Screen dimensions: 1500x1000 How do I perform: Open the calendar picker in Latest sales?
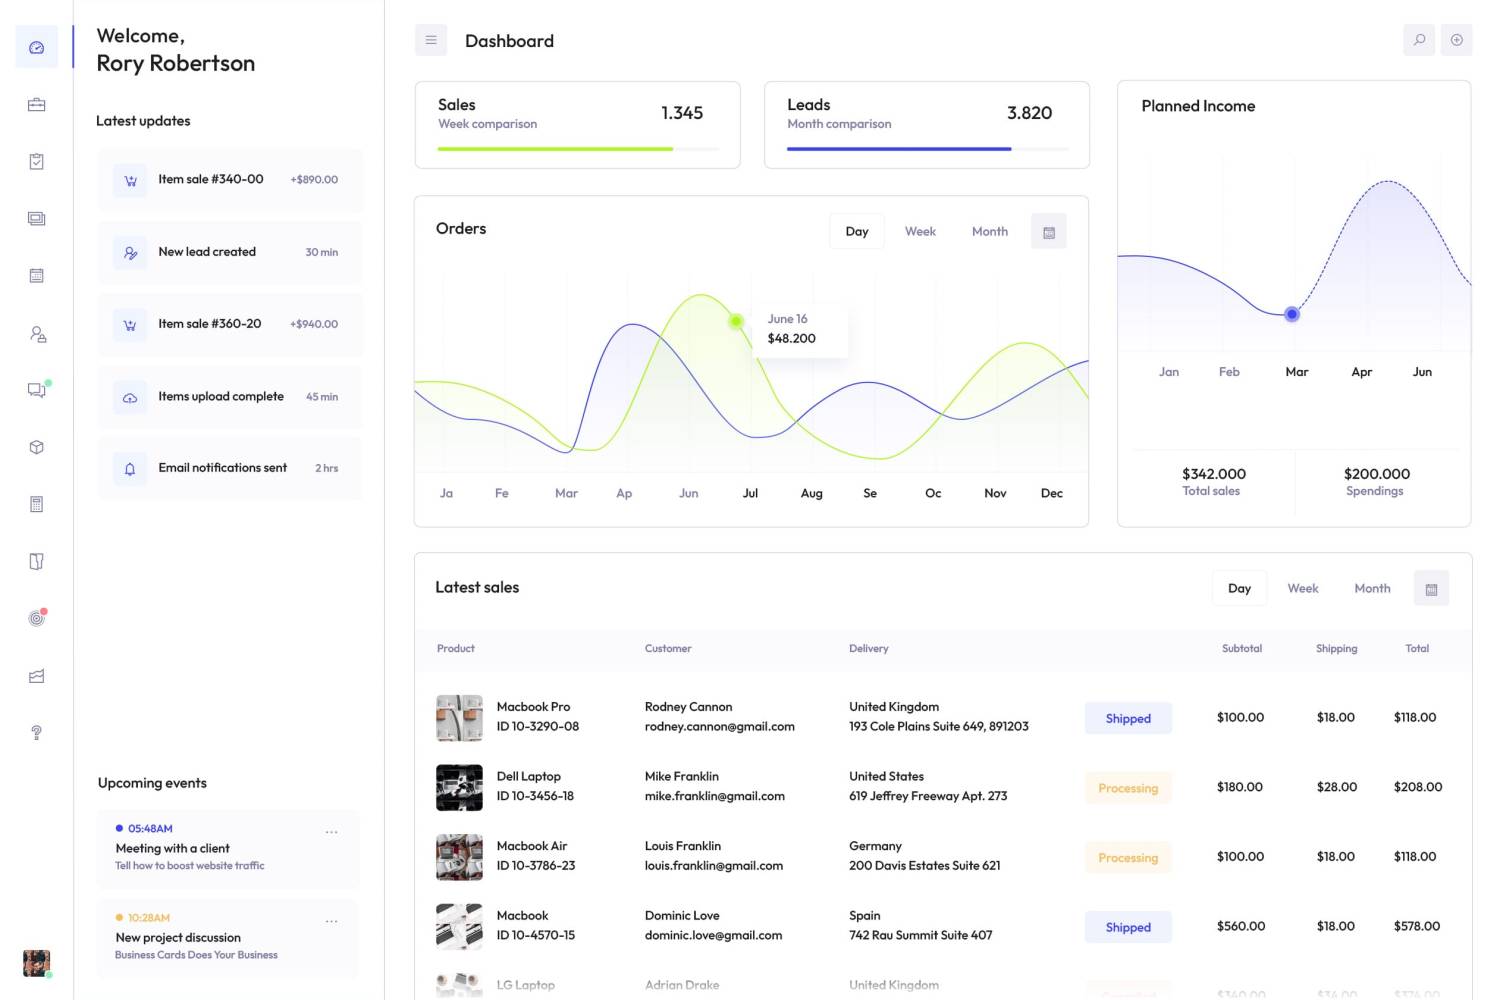point(1430,589)
